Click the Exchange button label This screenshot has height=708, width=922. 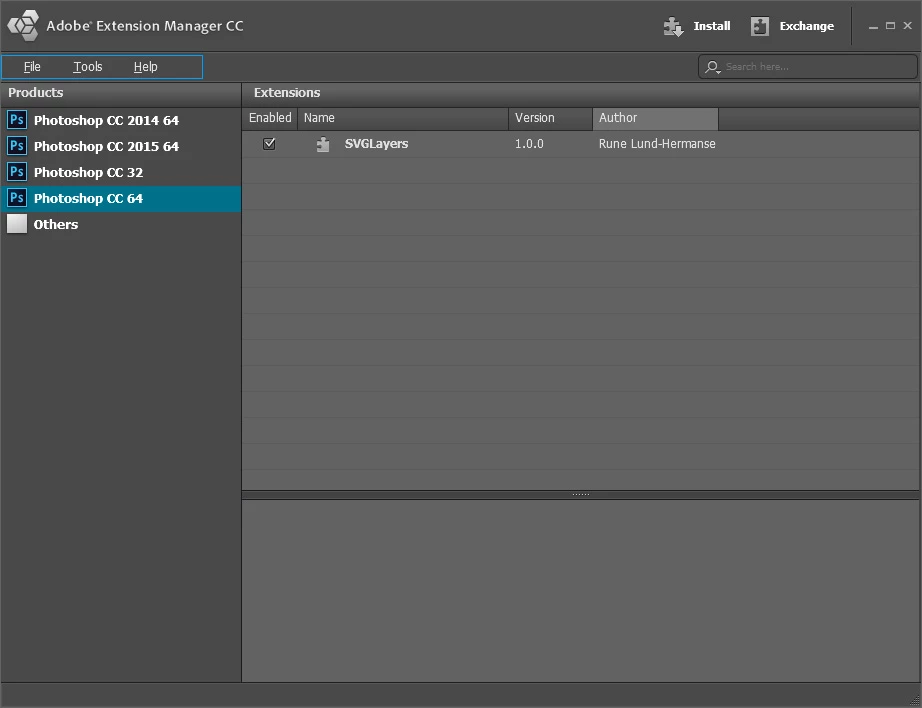[x=807, y=26]
